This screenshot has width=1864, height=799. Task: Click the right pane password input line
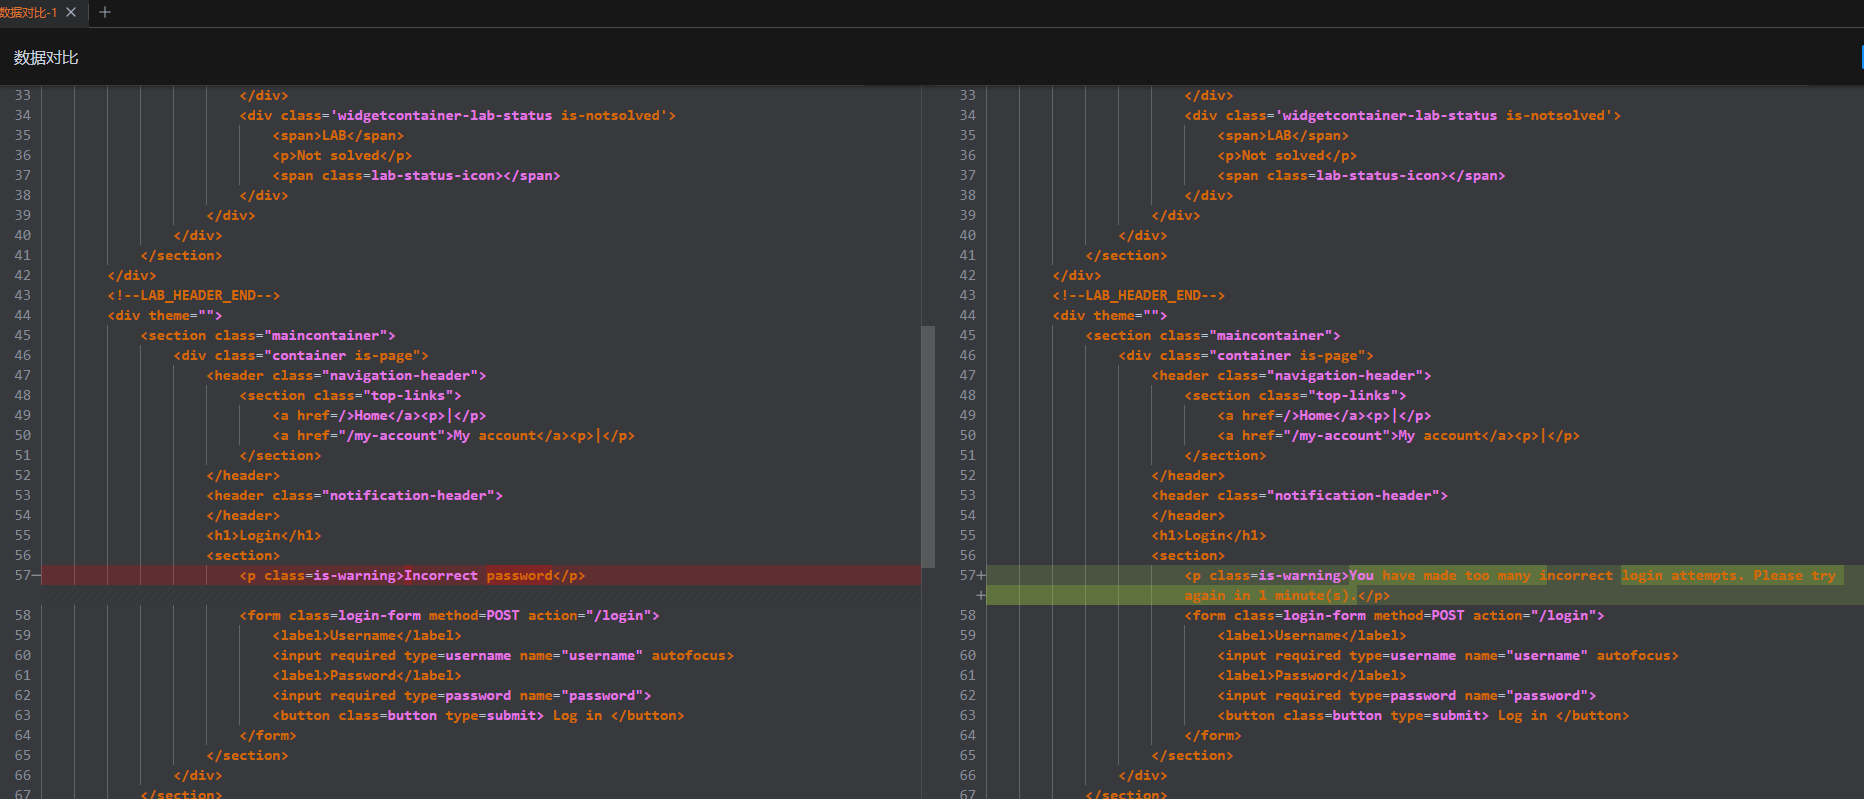[1406, 696]
